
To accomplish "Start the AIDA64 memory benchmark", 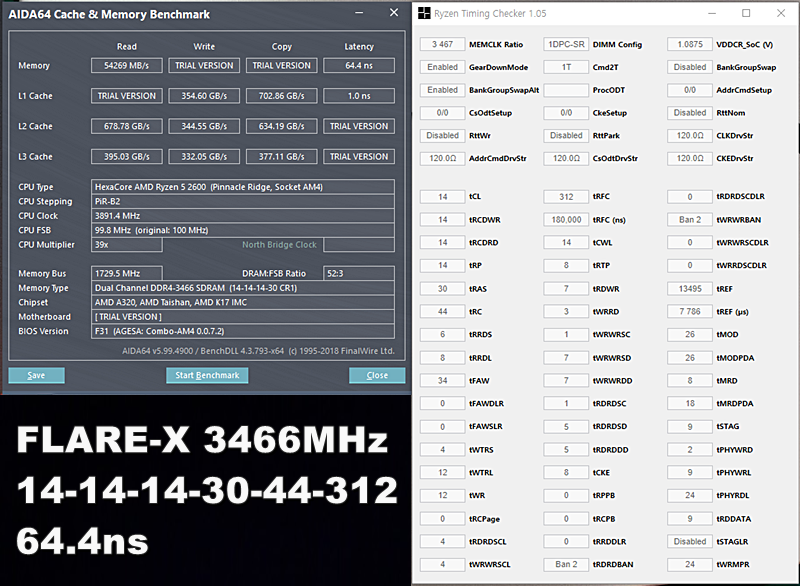I will (207, 375).
